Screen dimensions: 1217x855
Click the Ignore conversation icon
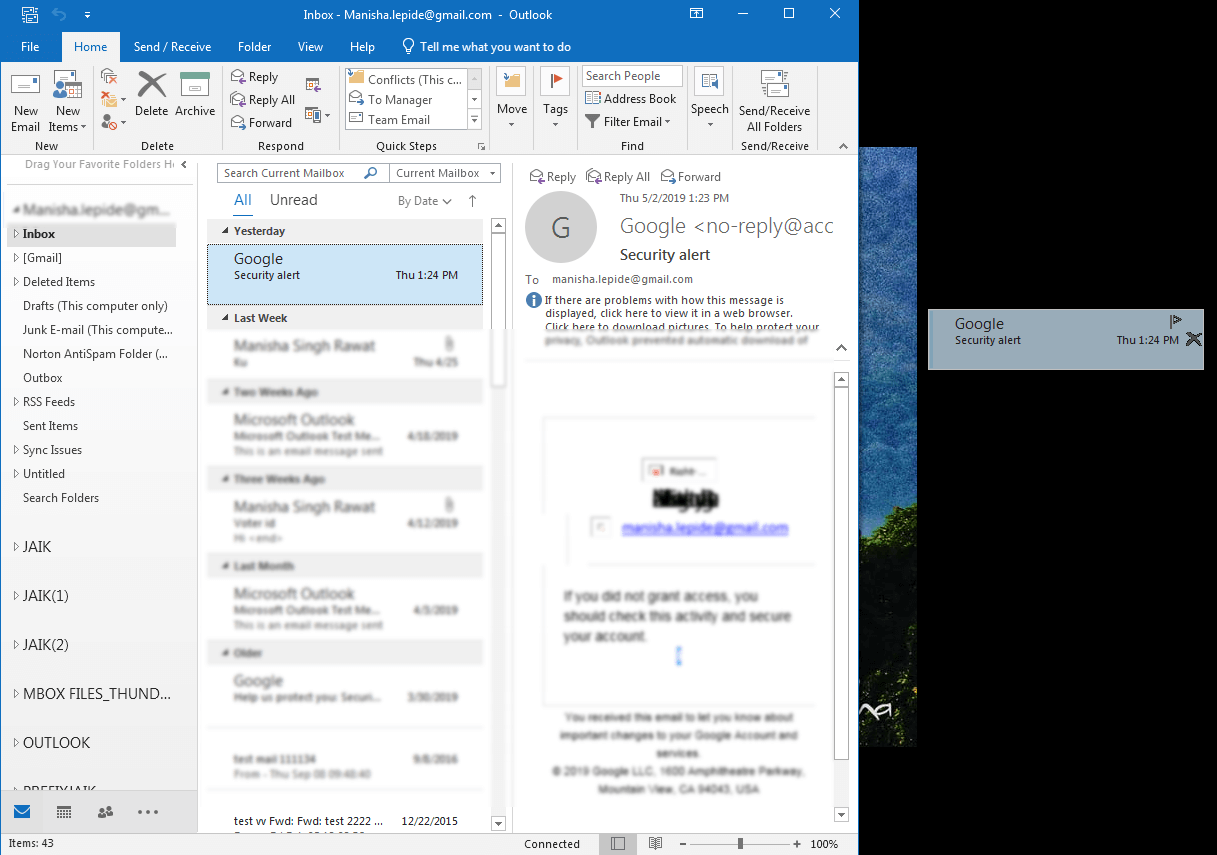click(x=109, y=77)
